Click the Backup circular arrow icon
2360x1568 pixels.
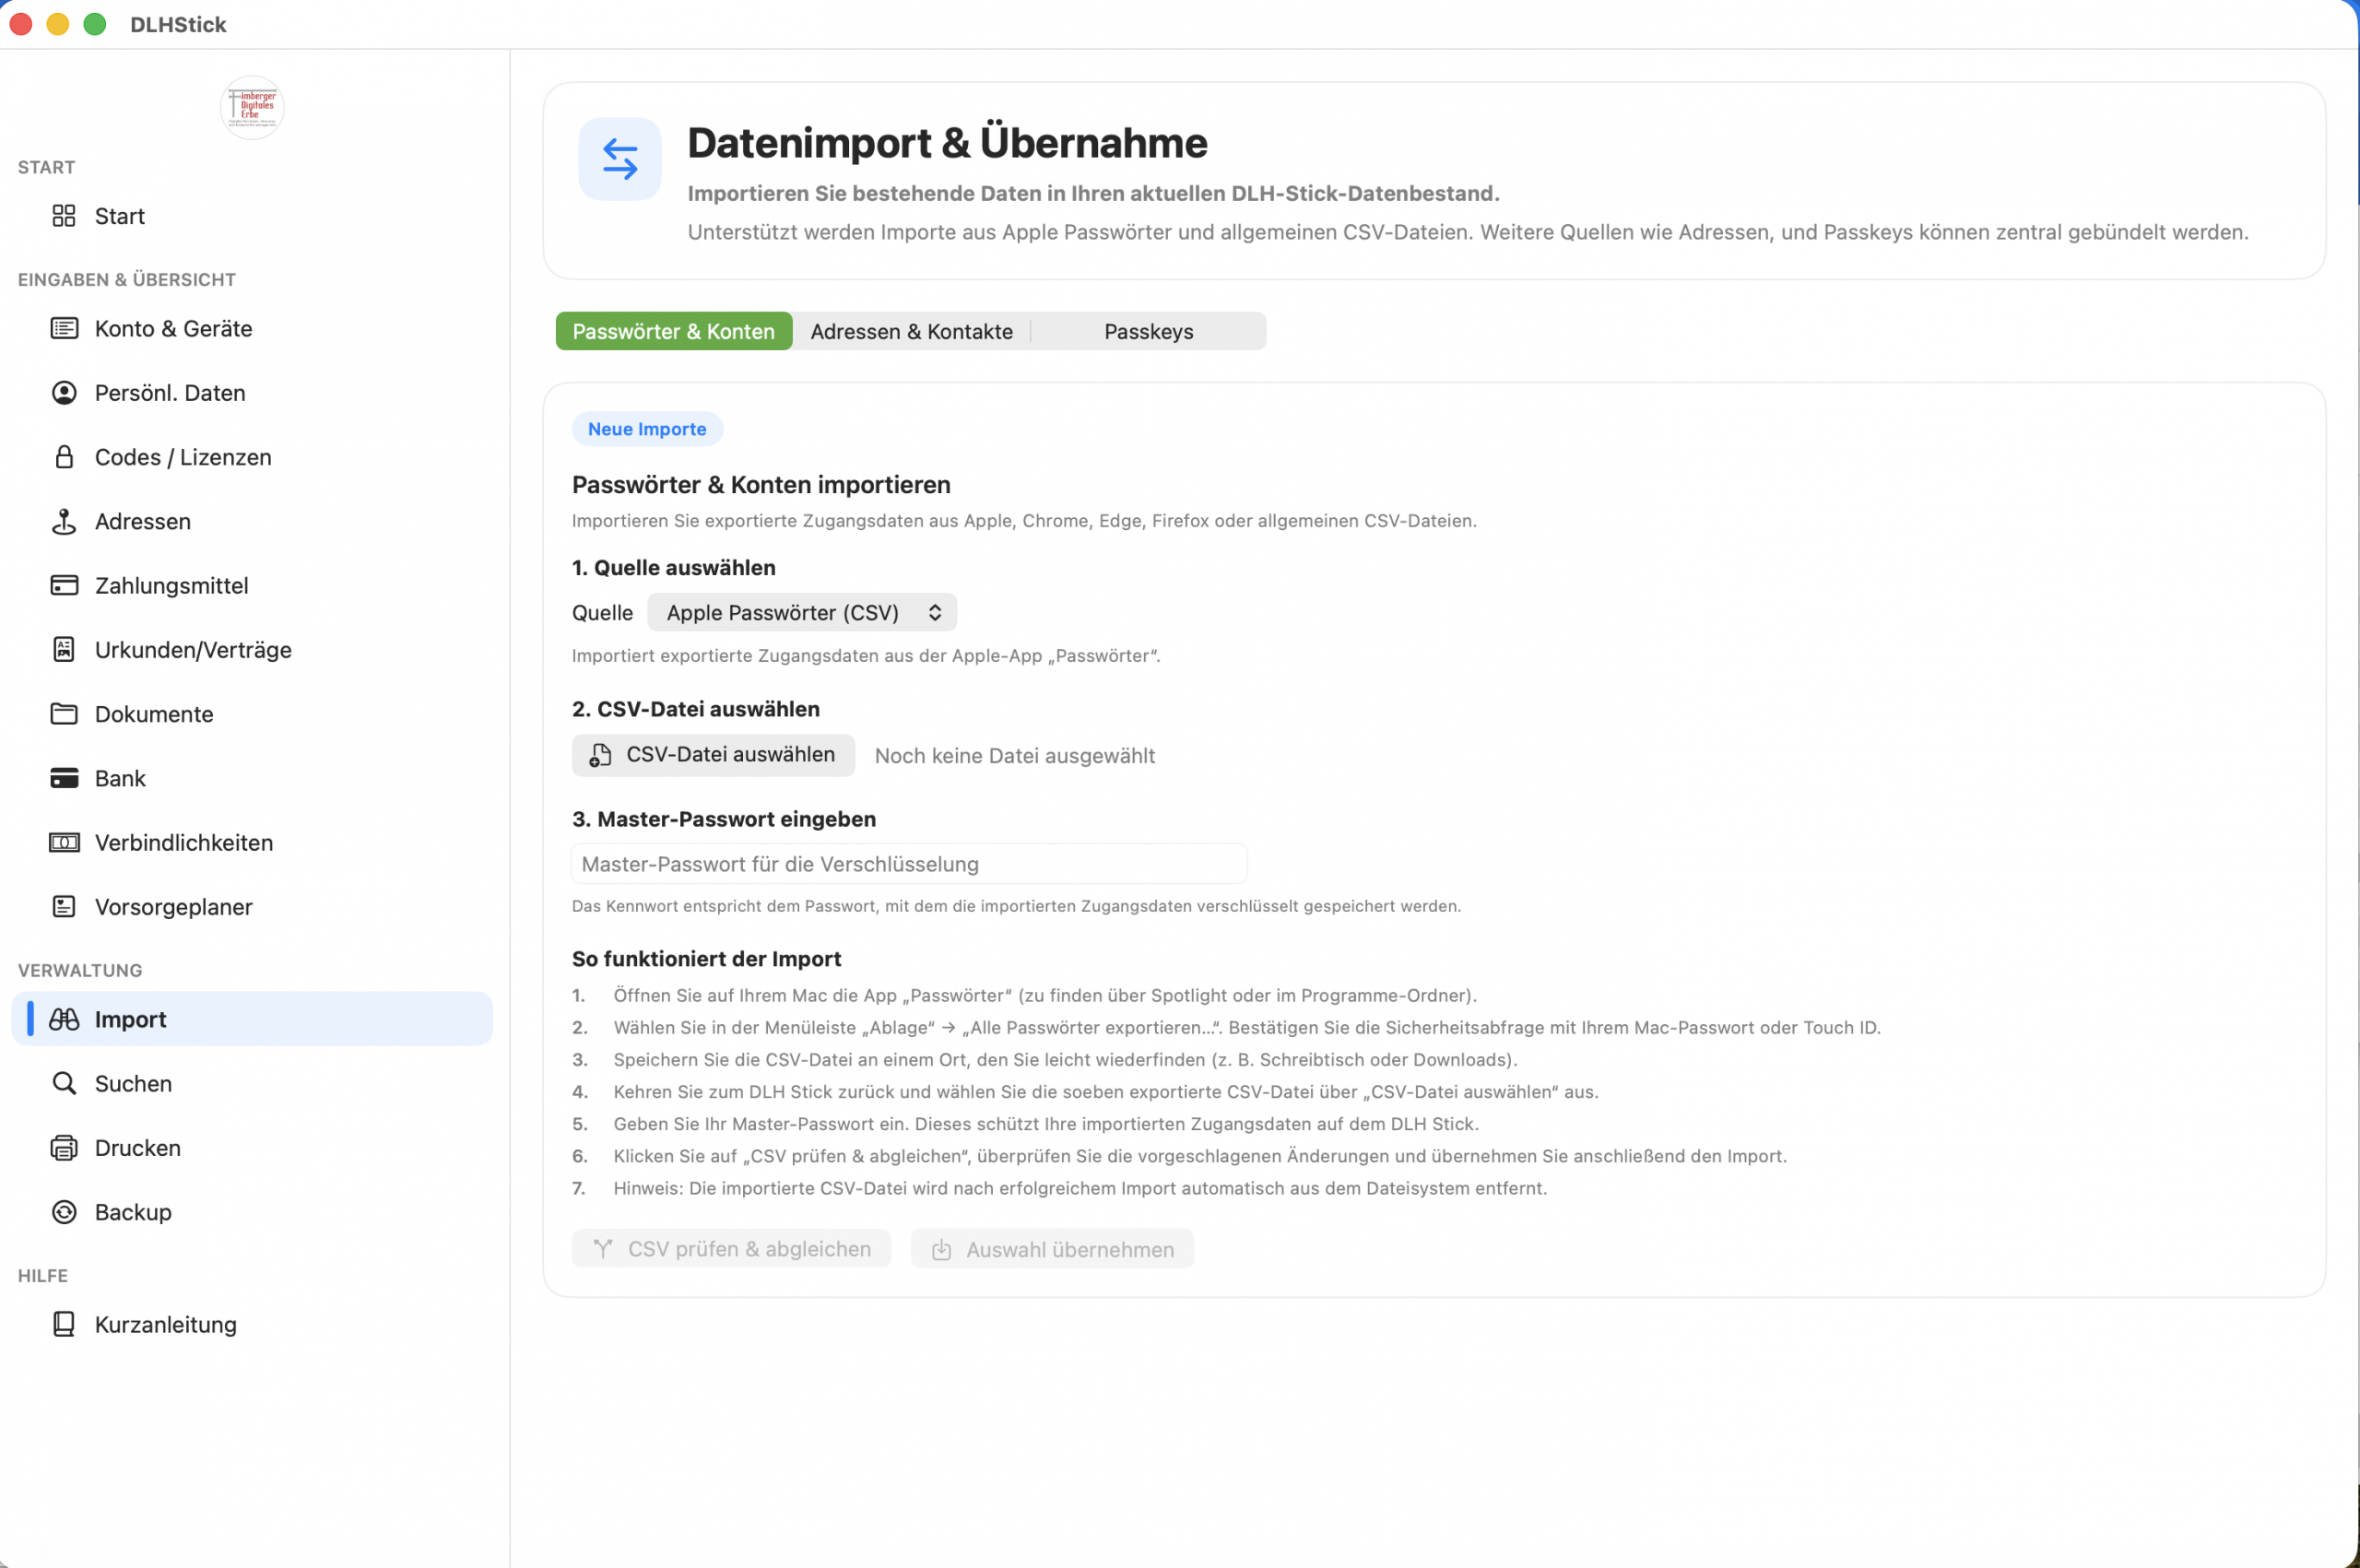(x=64, y=1212)
